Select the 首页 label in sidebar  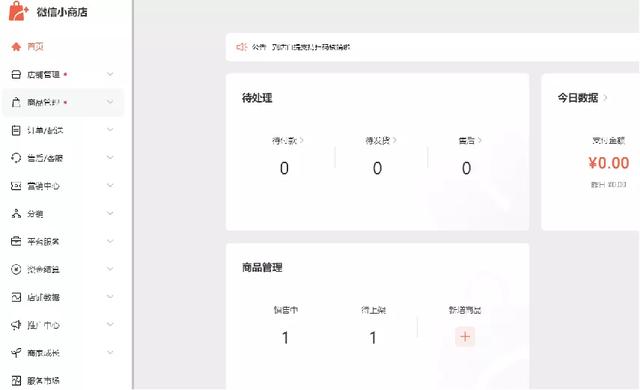(35, 47)
